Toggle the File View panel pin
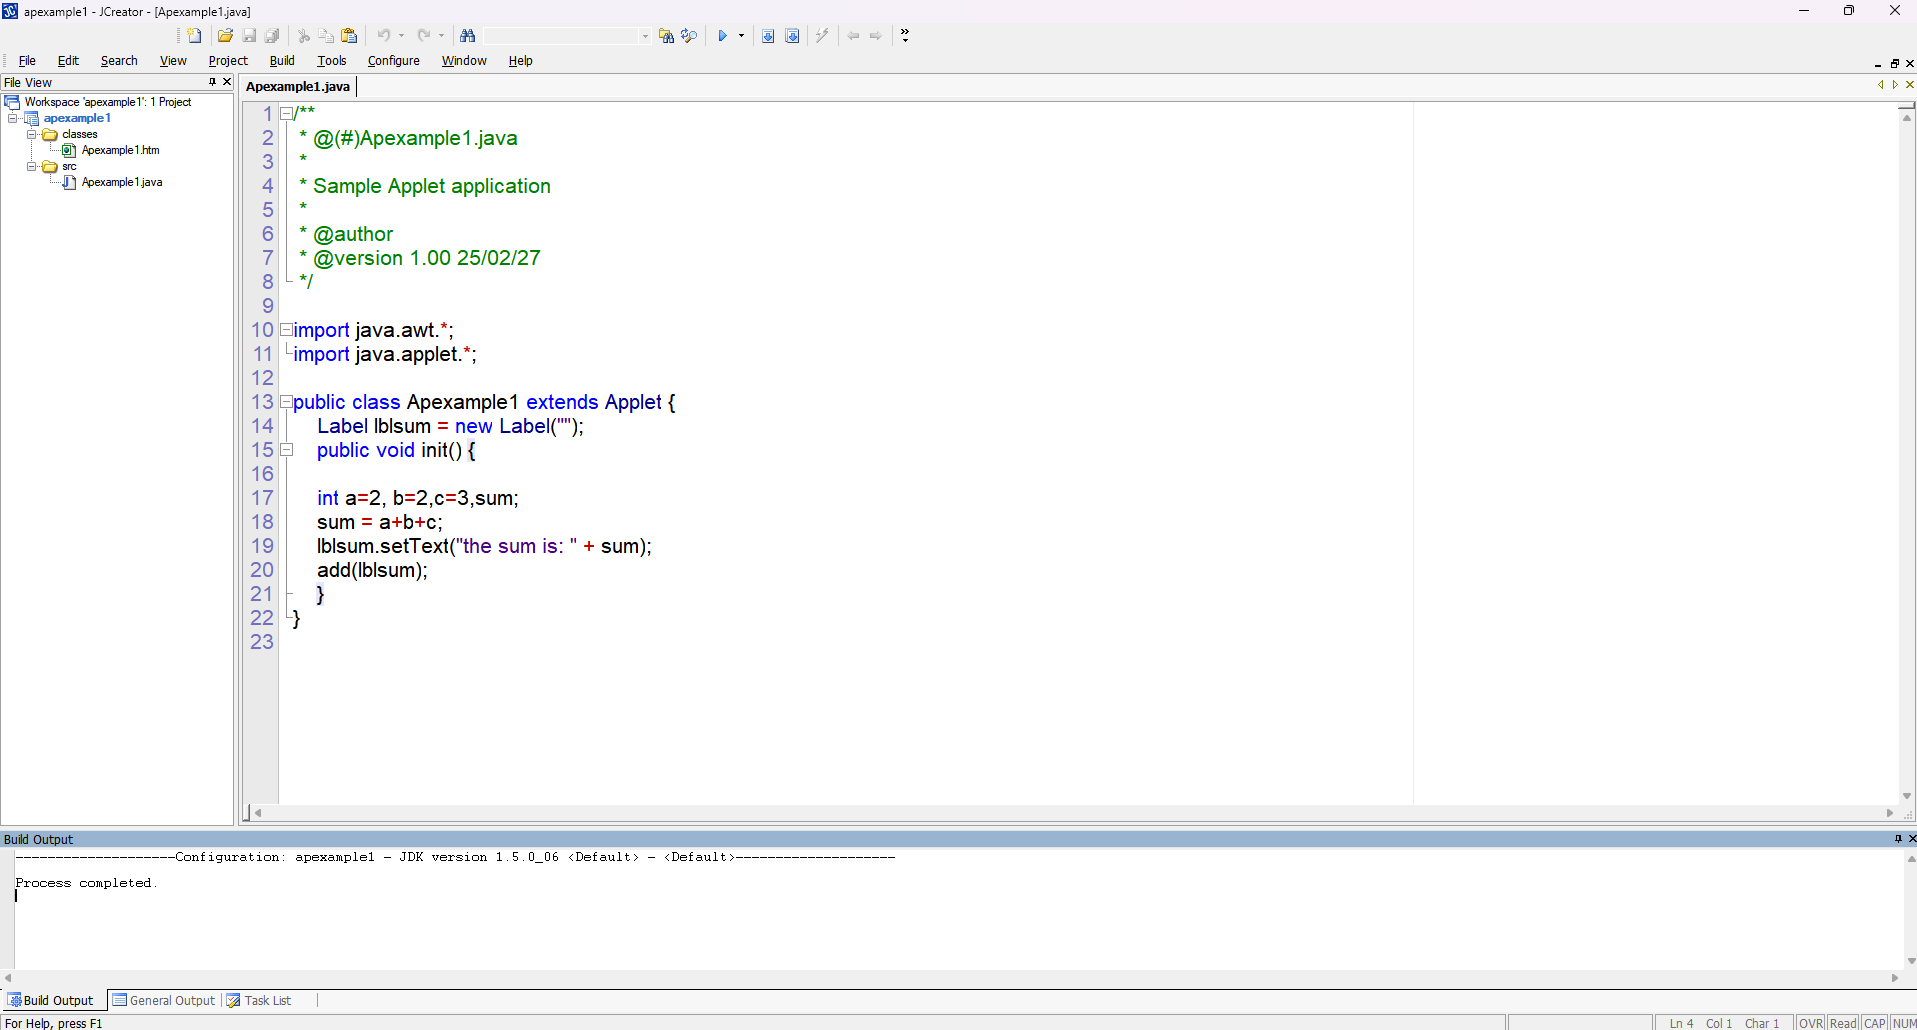This screenshot has width=1917, height=1030. point(212,82)
